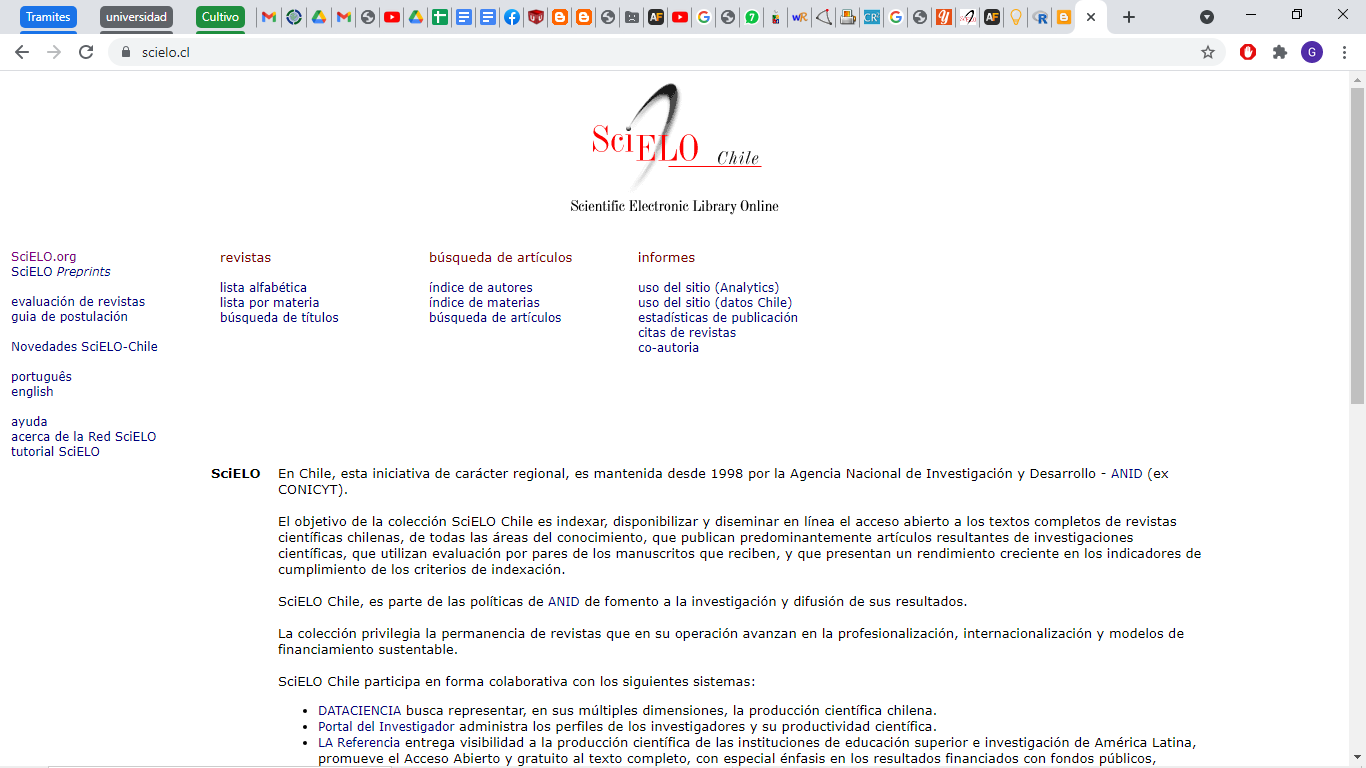This screenshot has height=768, width=1366.
Task: Open the Extensions puzzle-piece menu
Action: [1279, 52]
